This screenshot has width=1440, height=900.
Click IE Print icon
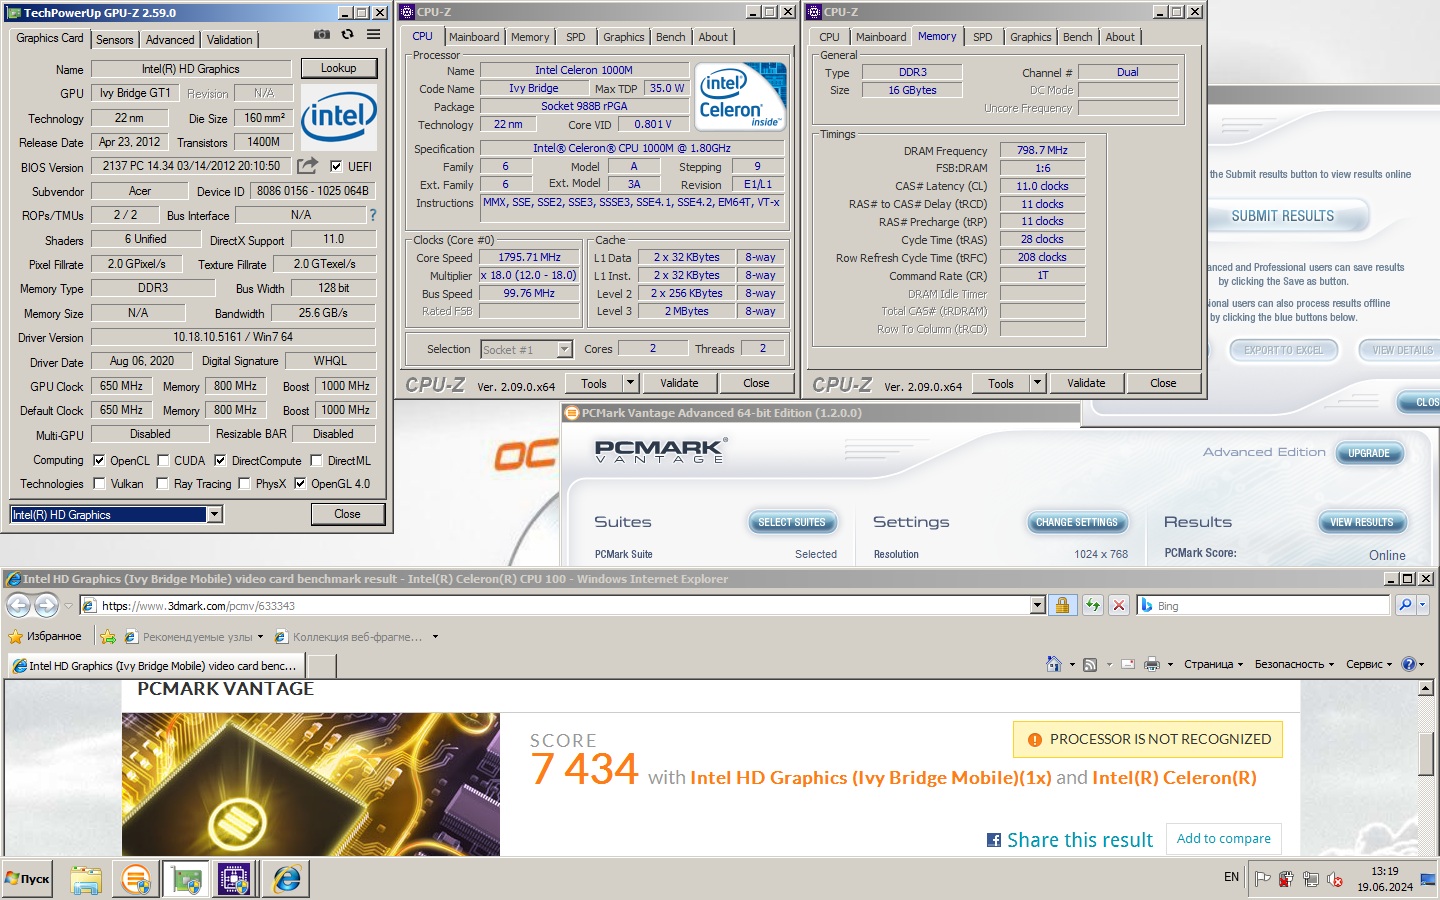[x=1152, y=664]
